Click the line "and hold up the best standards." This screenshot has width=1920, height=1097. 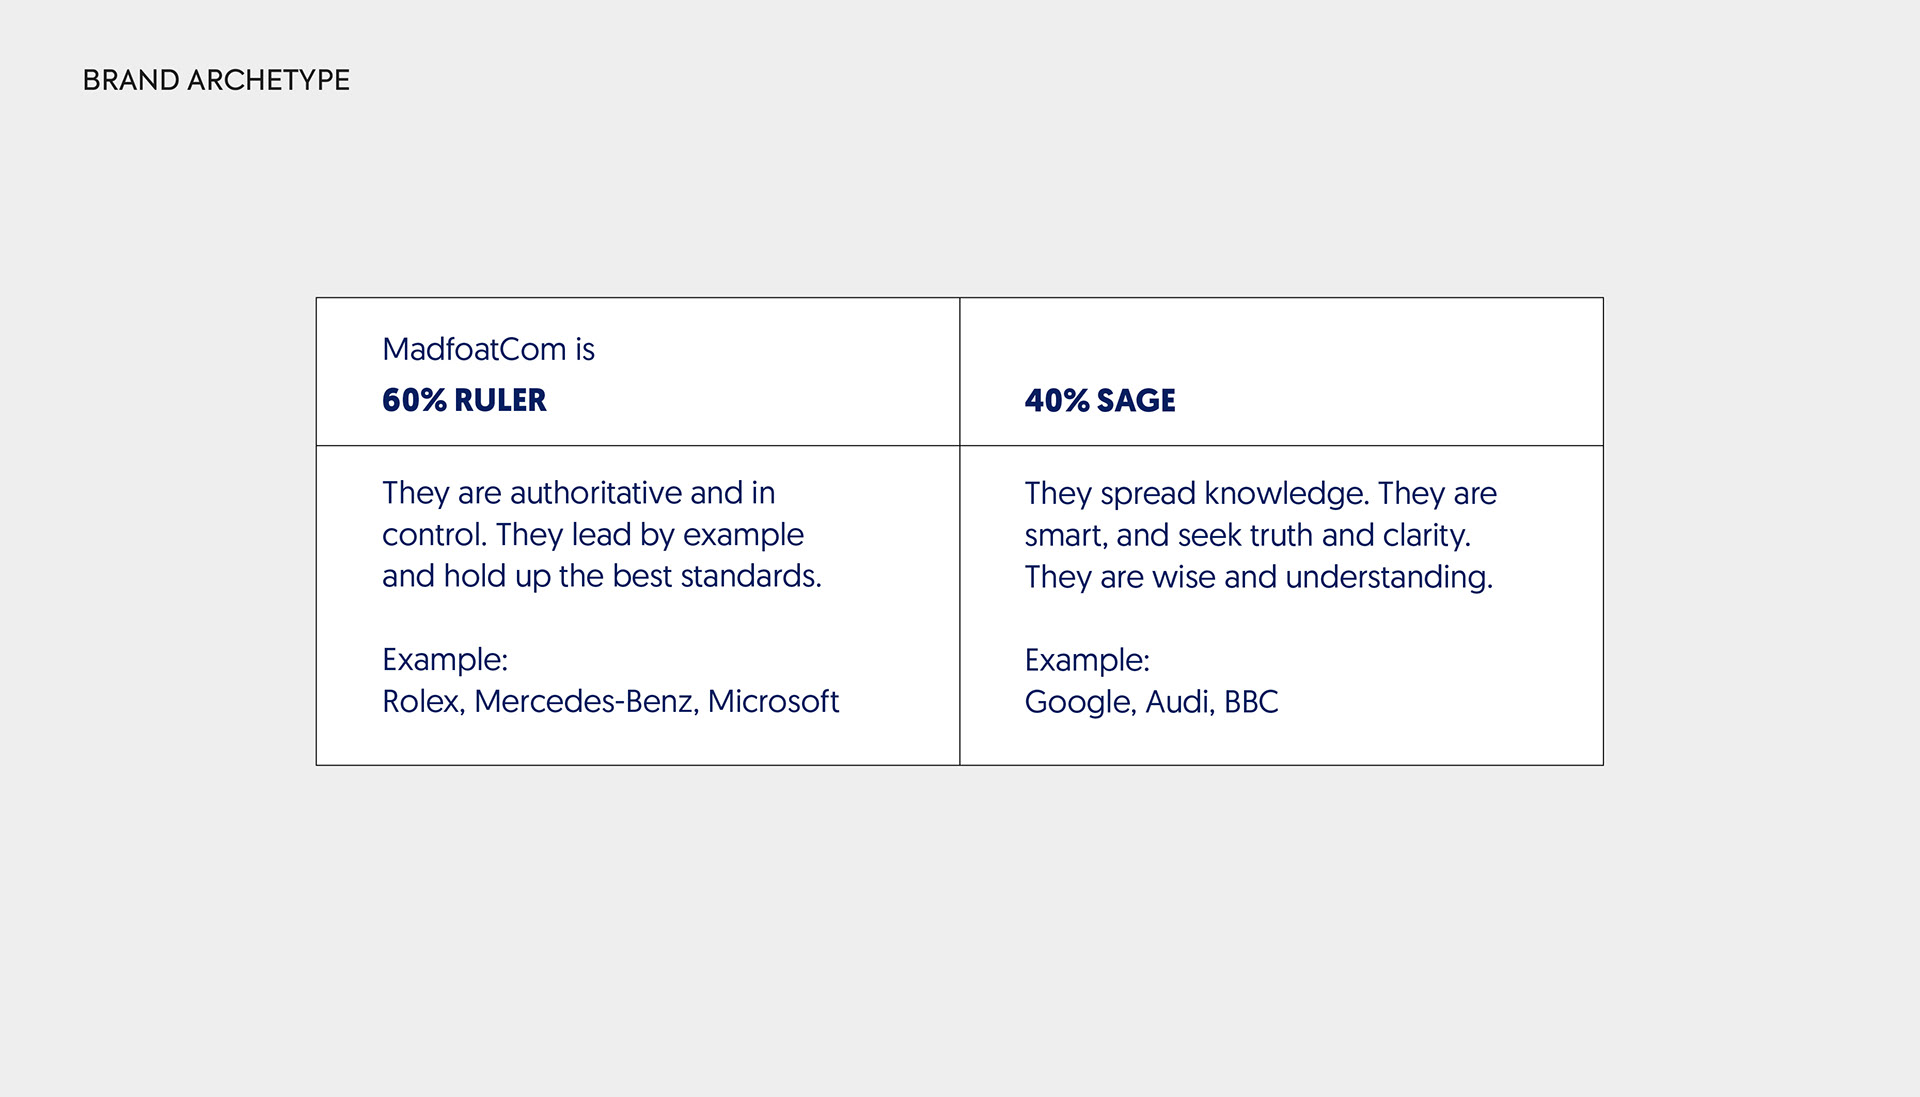coord(601,576)
